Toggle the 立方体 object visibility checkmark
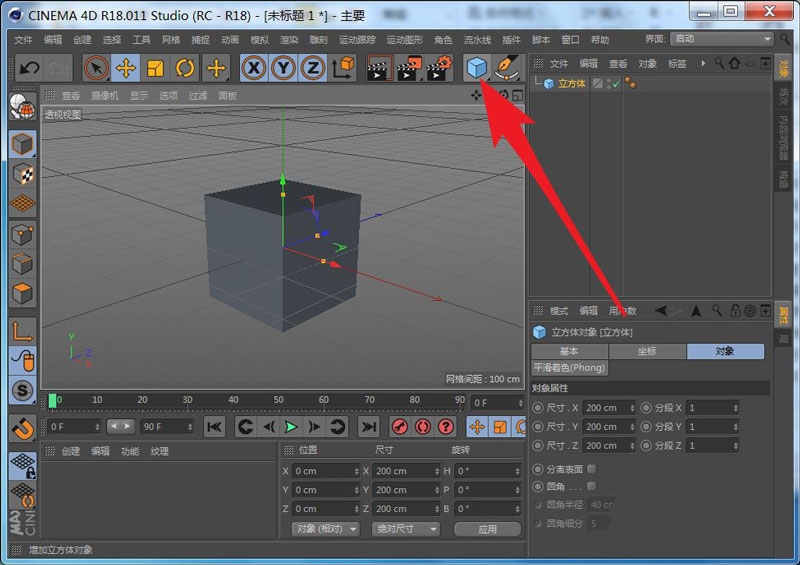This screenshot has height=565, width=800. 616,84
